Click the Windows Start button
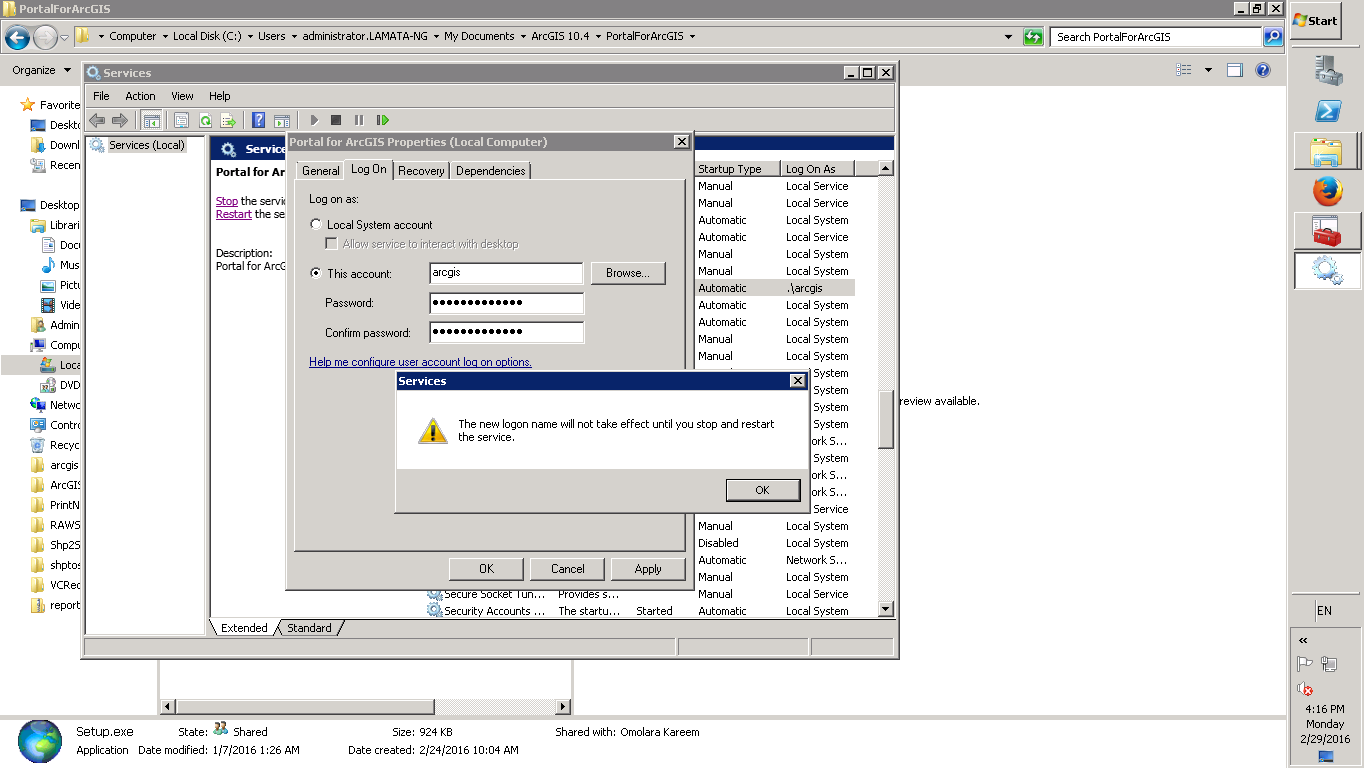 pos(1315,20)
